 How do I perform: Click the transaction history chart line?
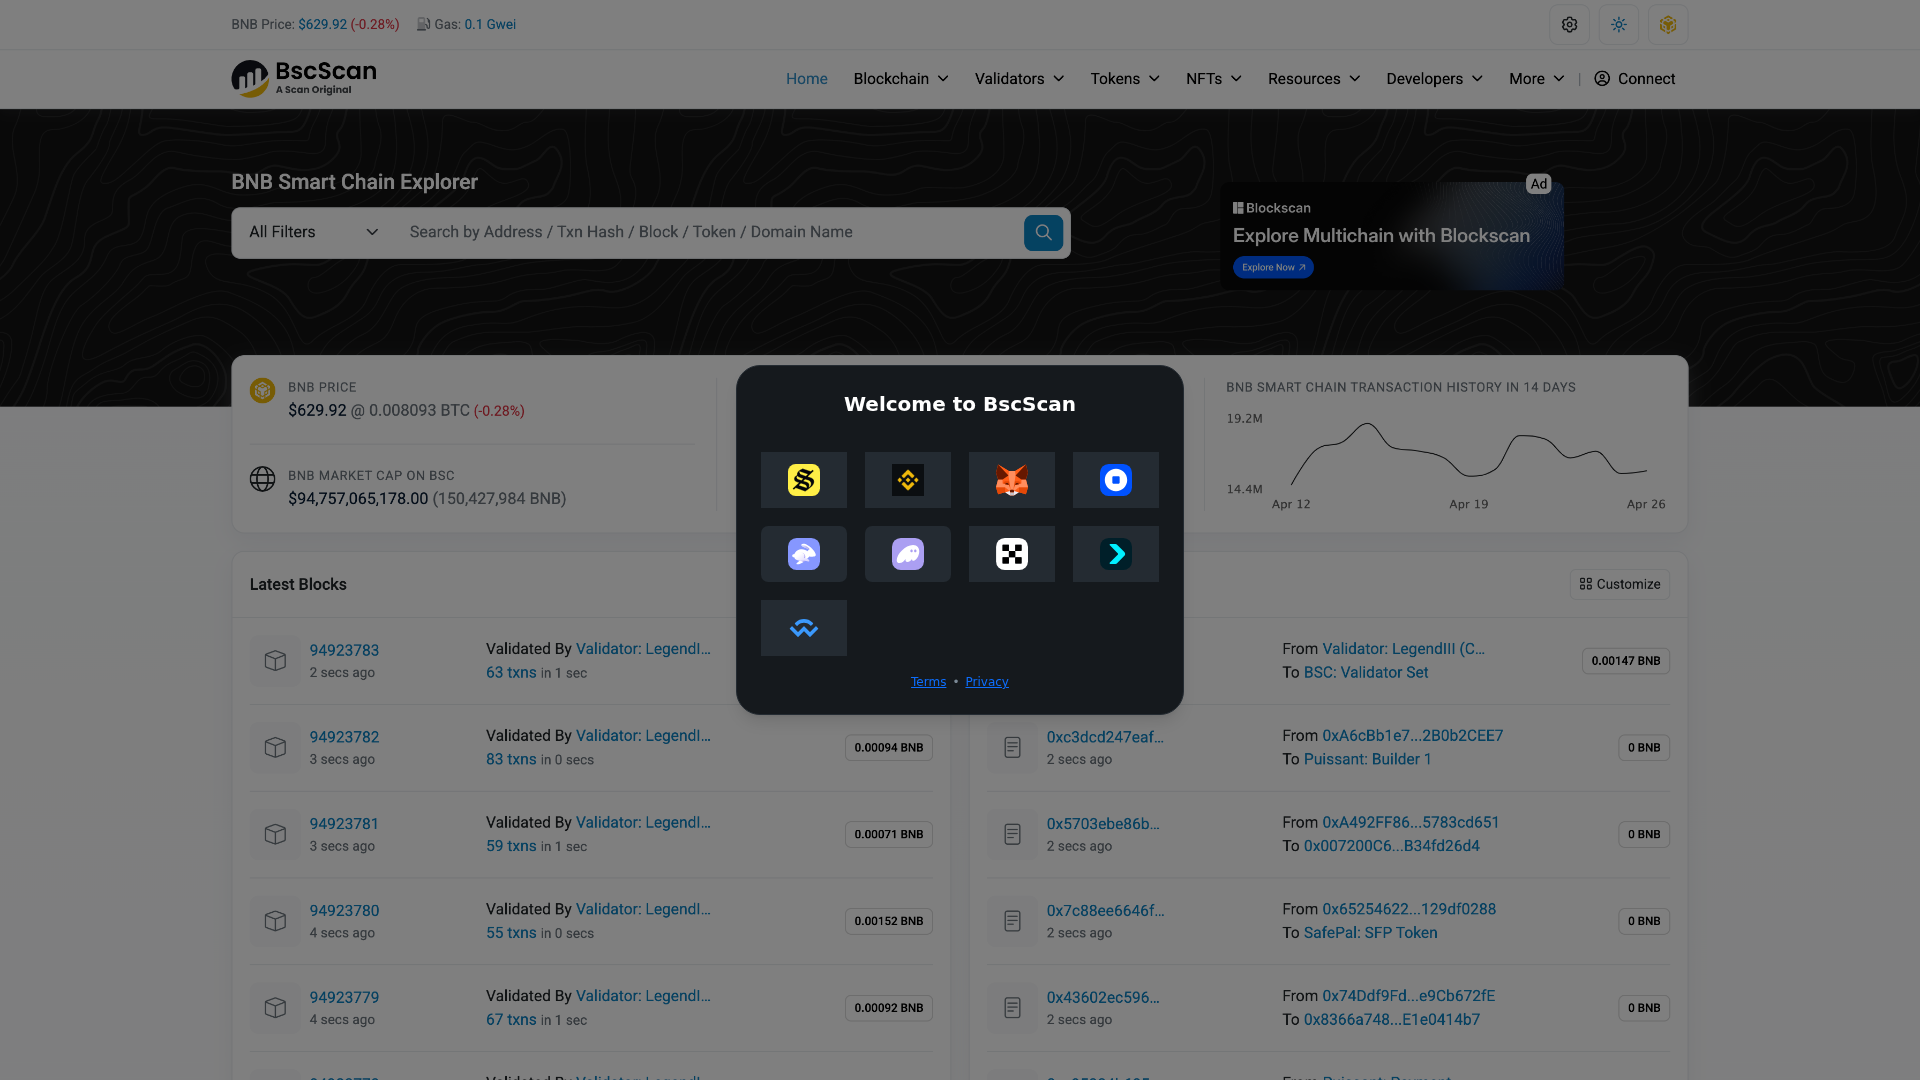pos(1468,455)
